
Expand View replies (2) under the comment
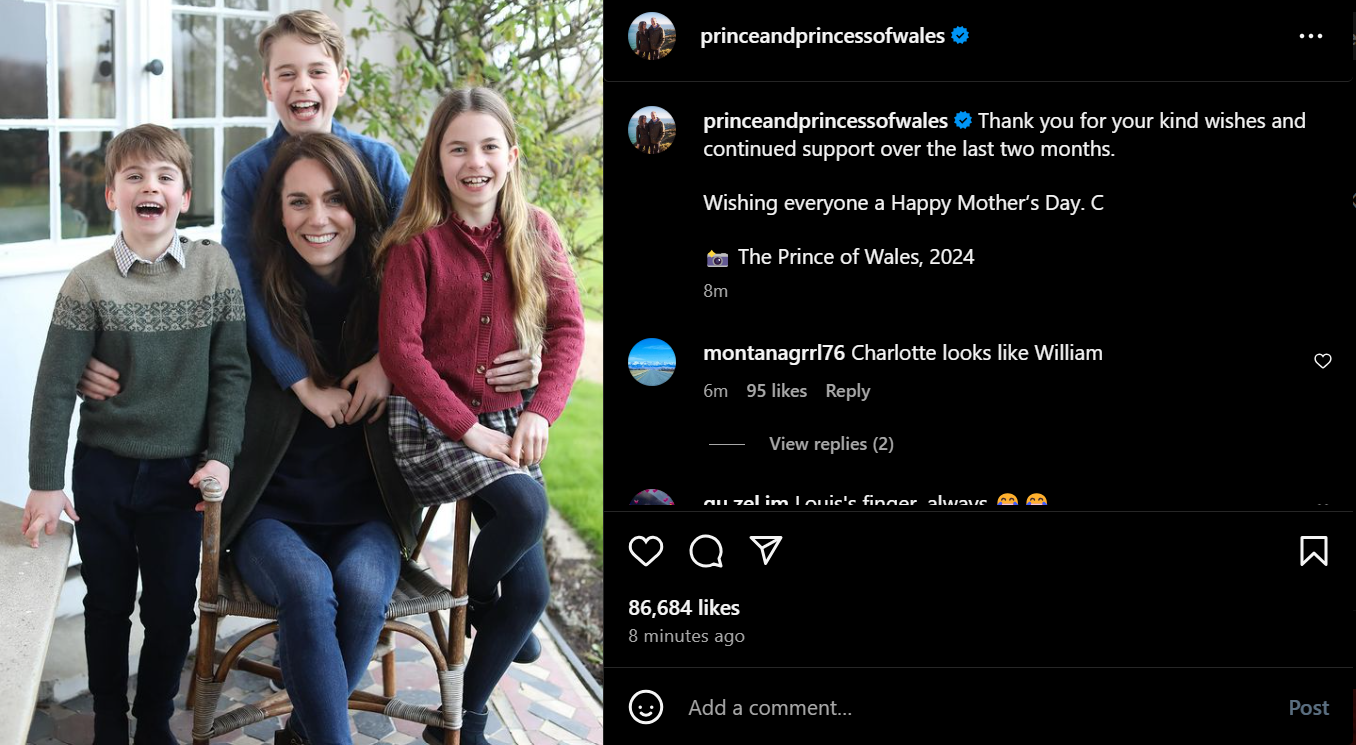click(830, 444)
